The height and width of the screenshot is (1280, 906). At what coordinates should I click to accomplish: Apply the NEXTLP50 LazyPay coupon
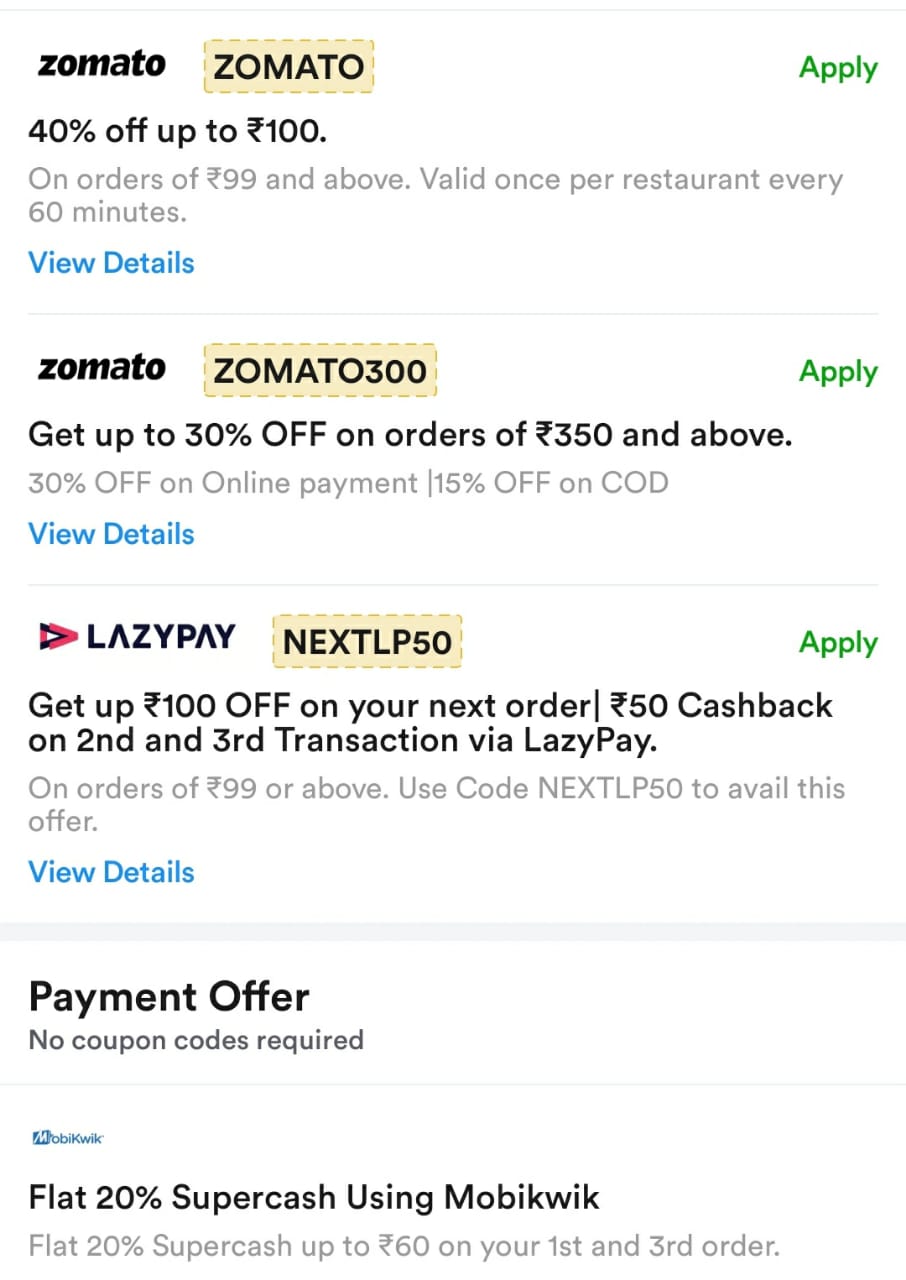[838, 643]
